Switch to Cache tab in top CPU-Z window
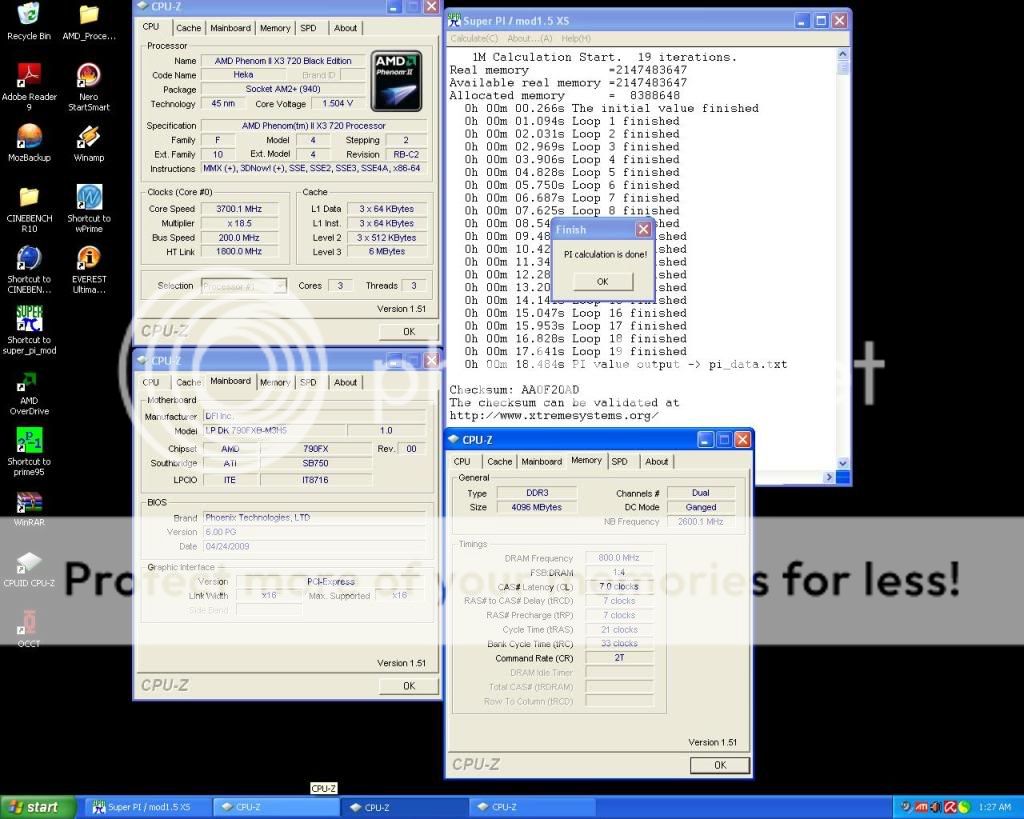 (188, 28)
